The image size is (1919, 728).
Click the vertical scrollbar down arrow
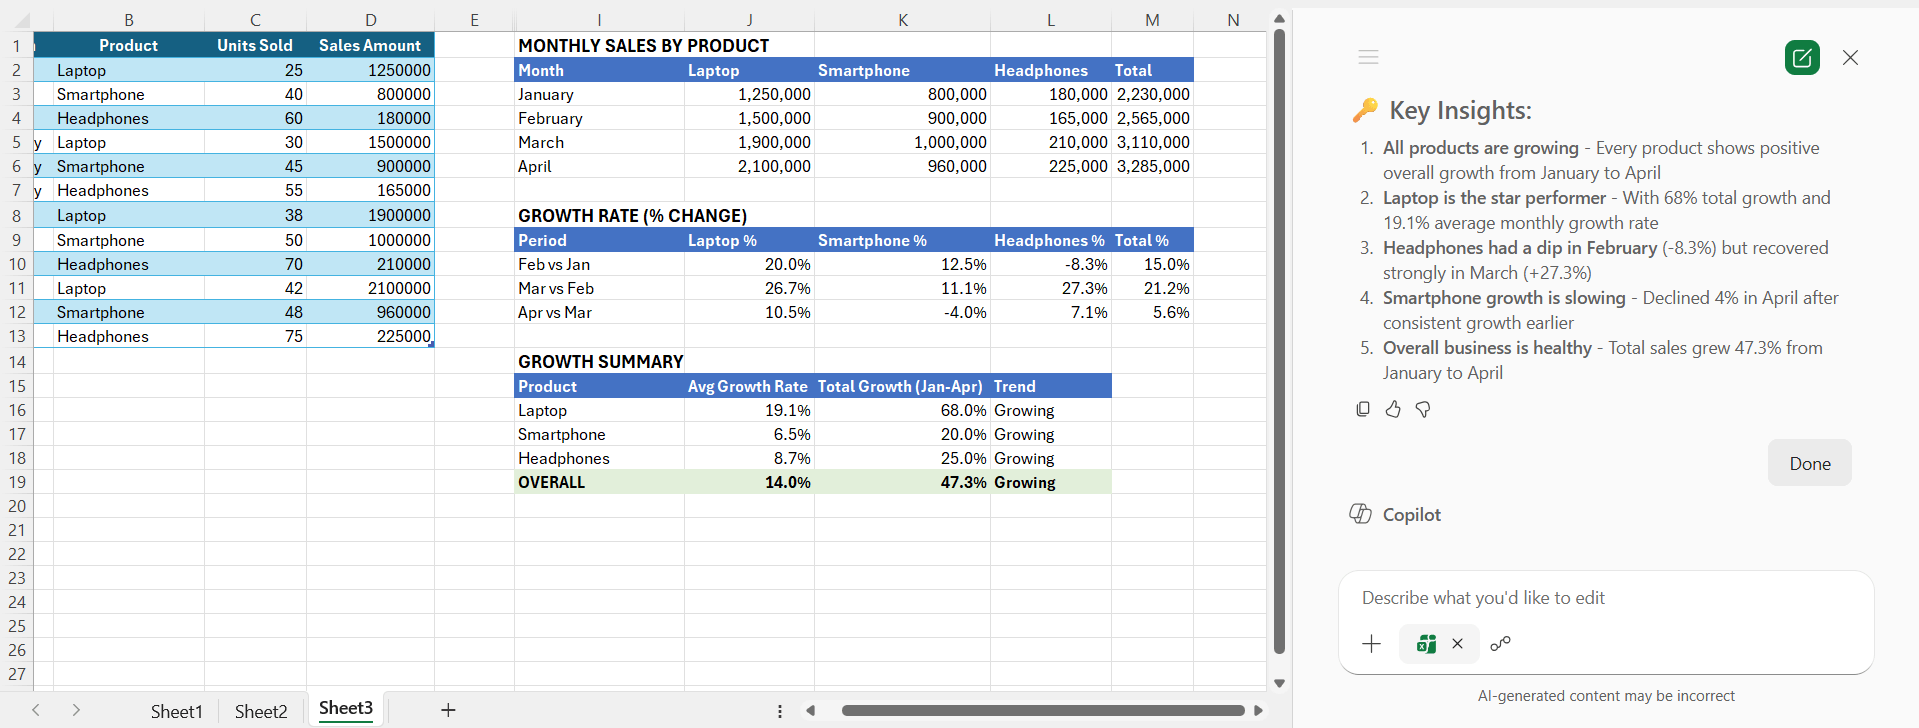[1279, 683]
